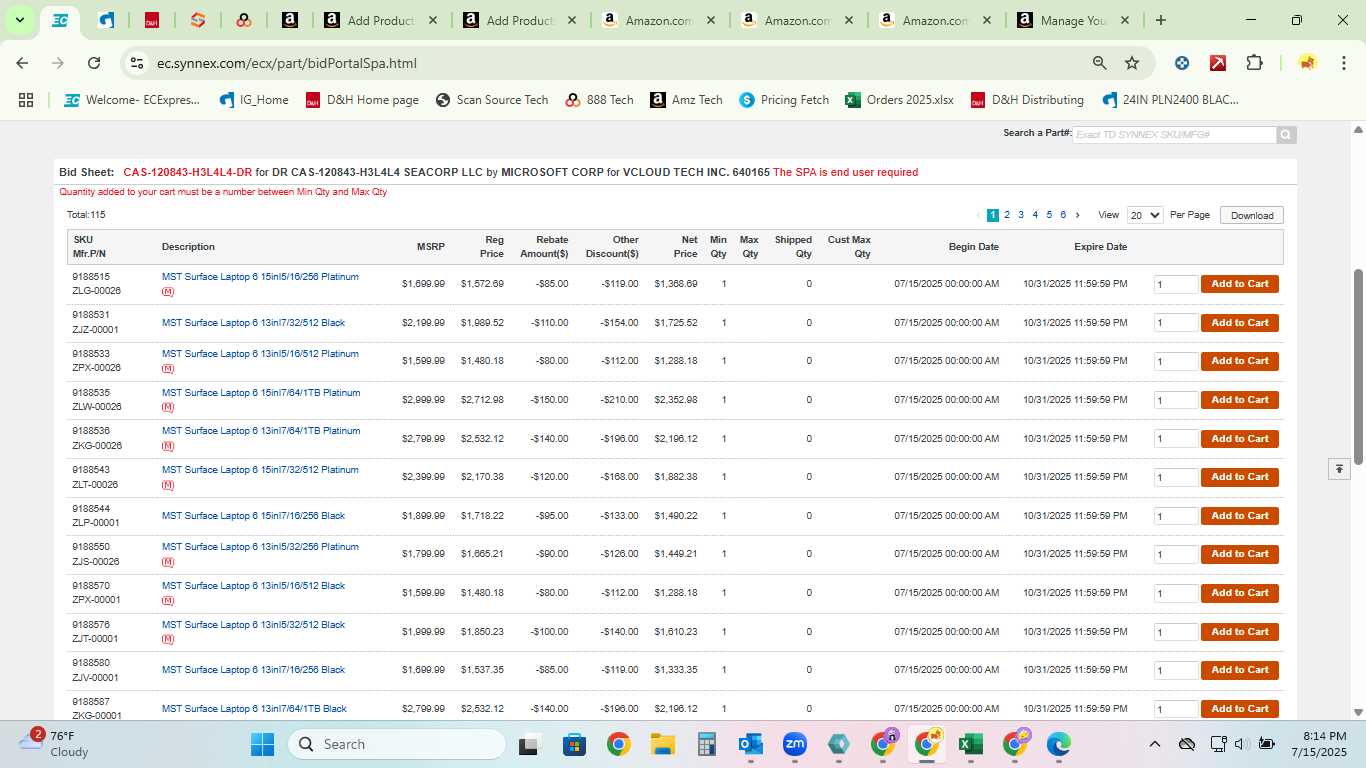The image size is (1366, 768).
Task: Open the Chrome tab search dropdown arrow
Action: point(19,20)
